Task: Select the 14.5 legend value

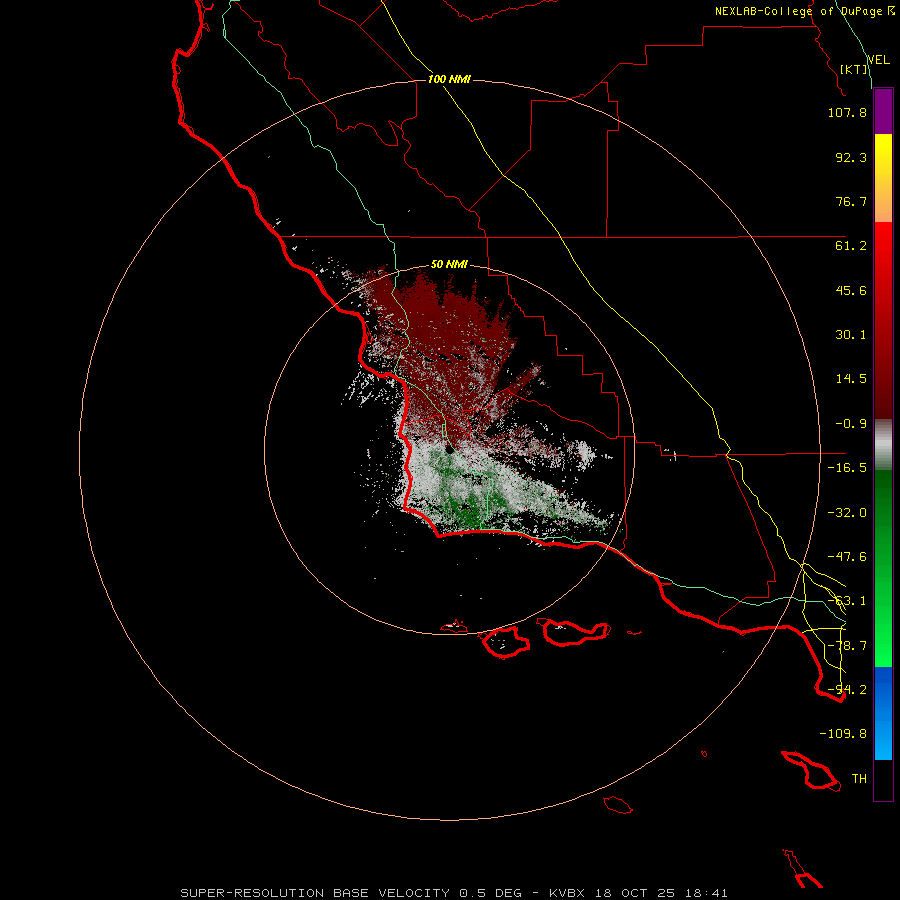Action: 851,379
